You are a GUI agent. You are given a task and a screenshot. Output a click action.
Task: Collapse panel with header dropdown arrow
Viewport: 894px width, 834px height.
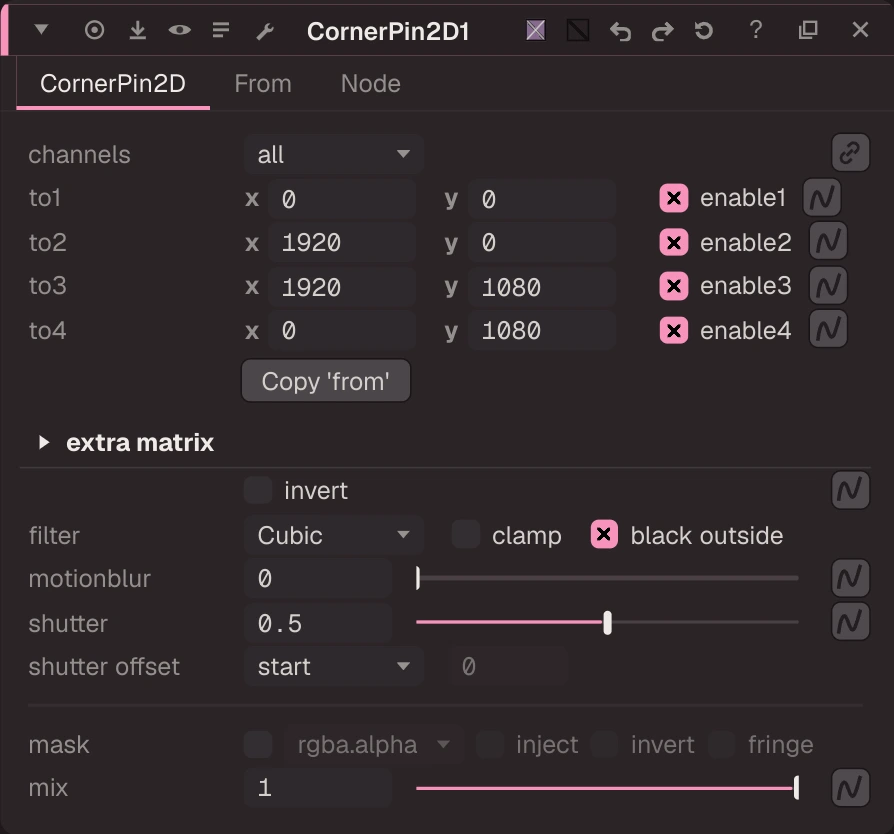(41, 29)
